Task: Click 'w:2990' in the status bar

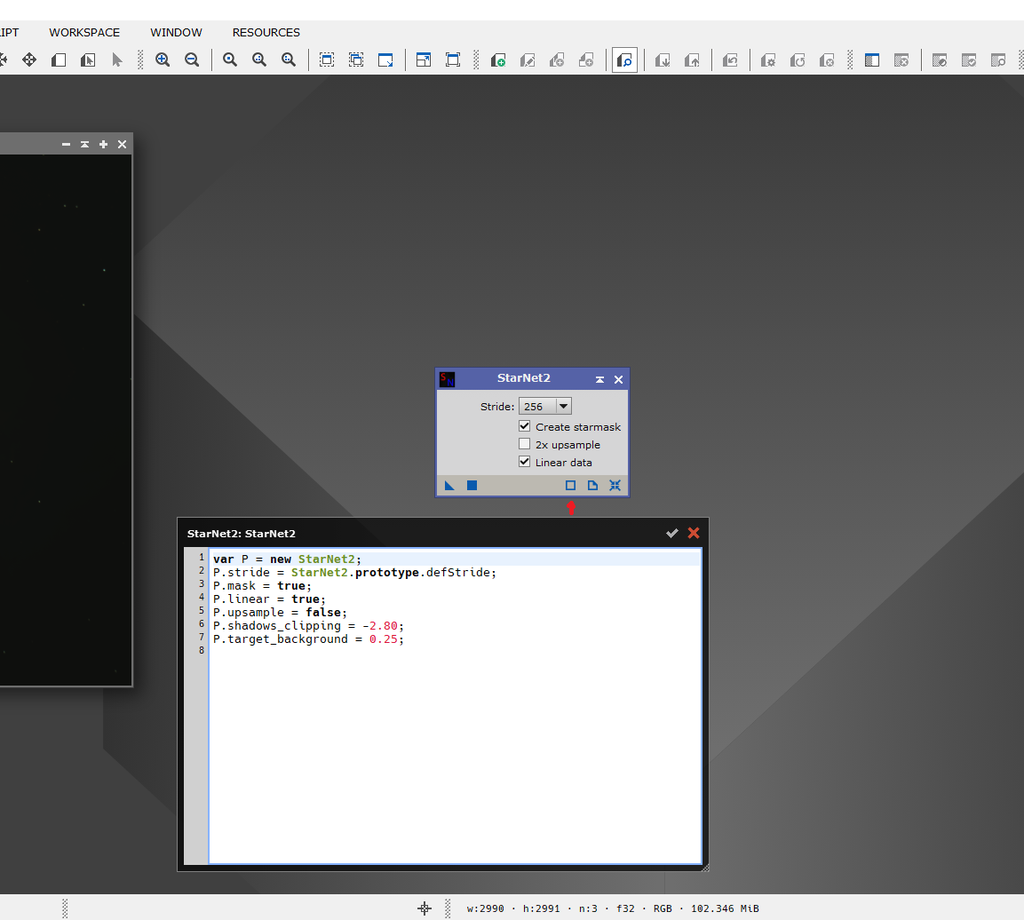Action: (485, 908)
